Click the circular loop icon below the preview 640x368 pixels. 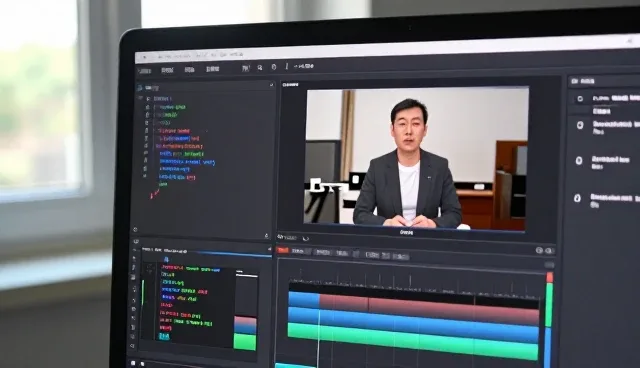click(305, 238)
